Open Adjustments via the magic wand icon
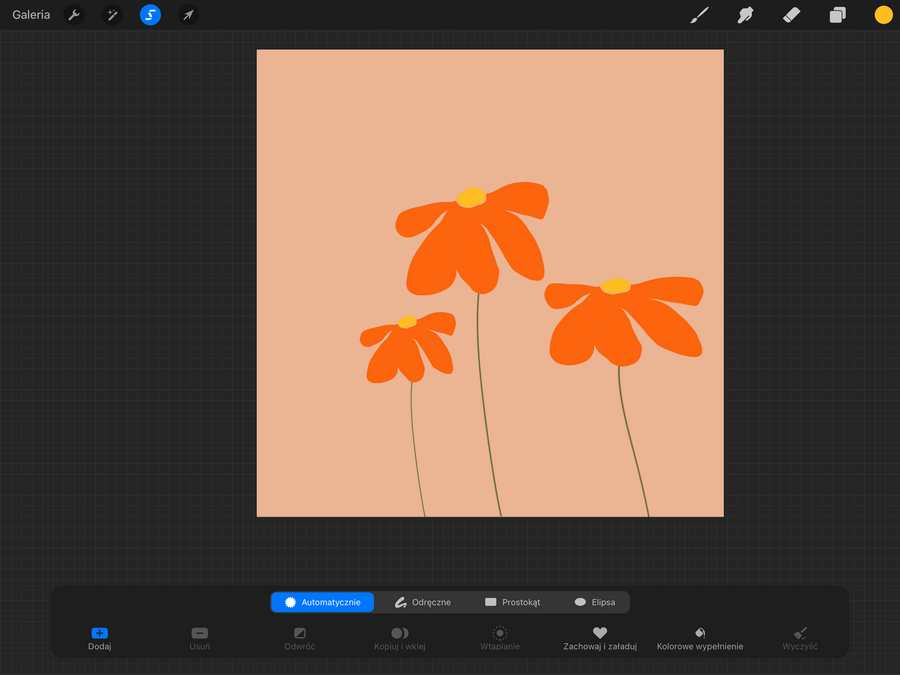 (x=111, y=14)
